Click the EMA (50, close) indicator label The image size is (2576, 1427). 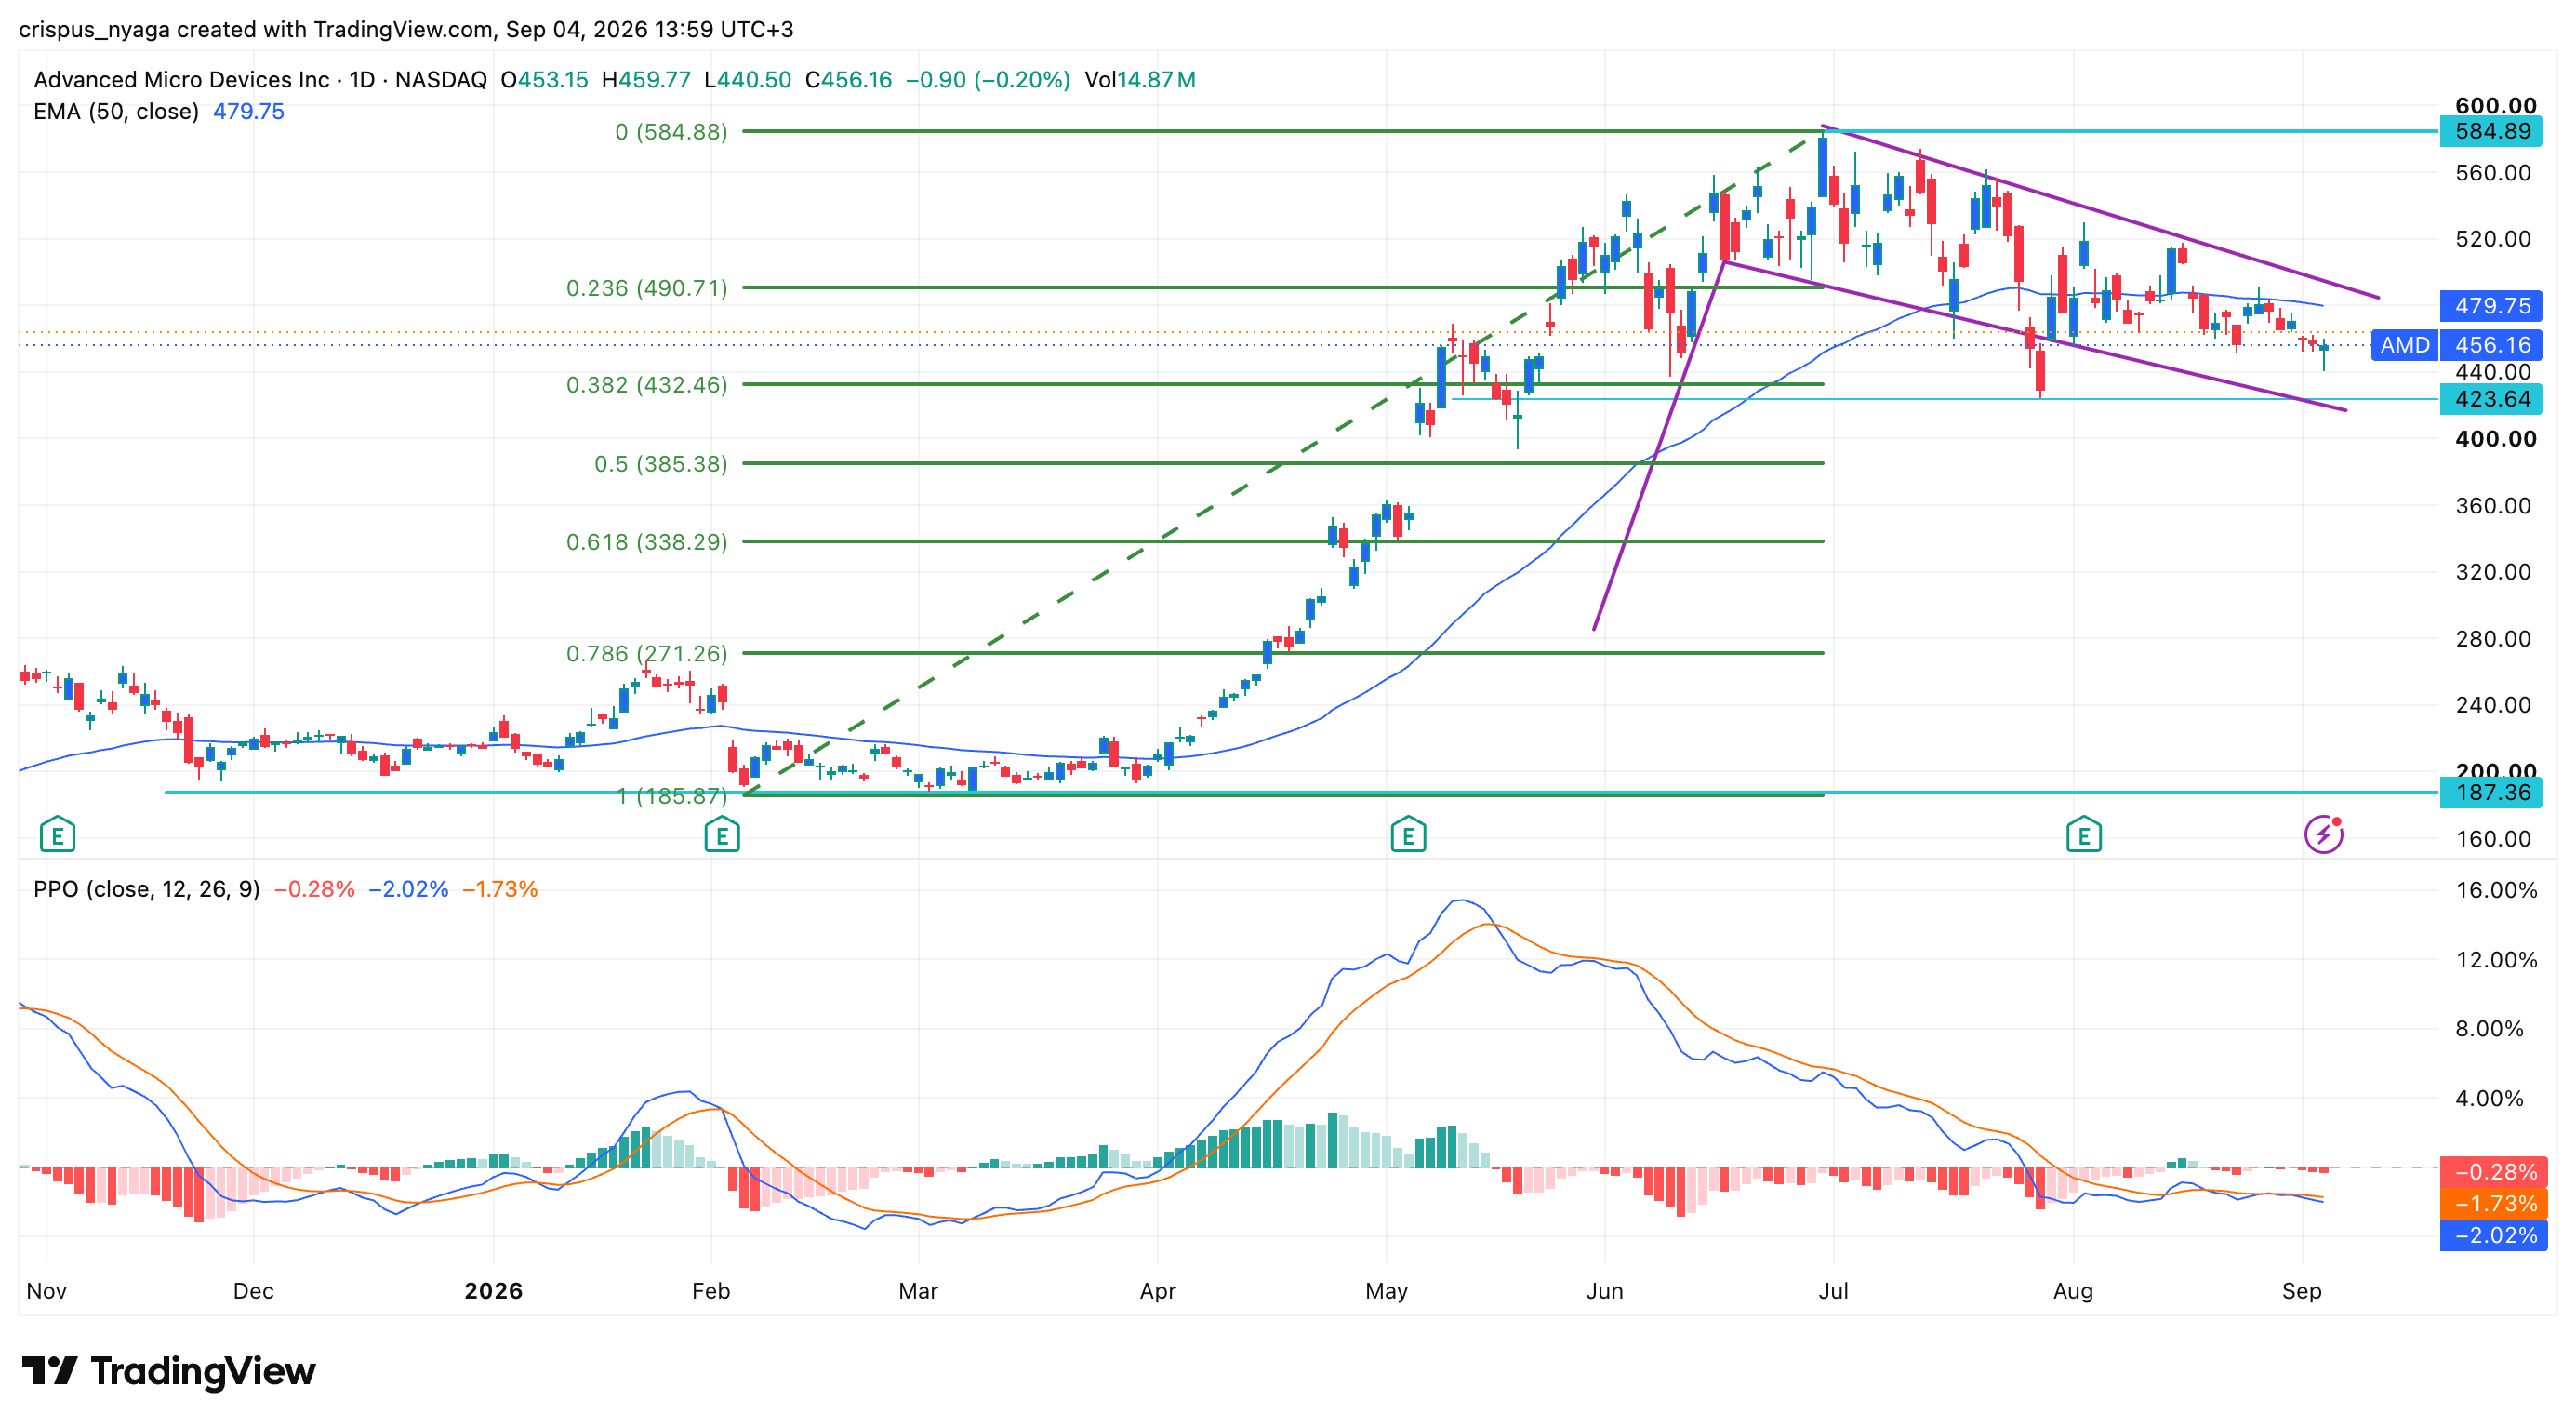click(116, 112)
